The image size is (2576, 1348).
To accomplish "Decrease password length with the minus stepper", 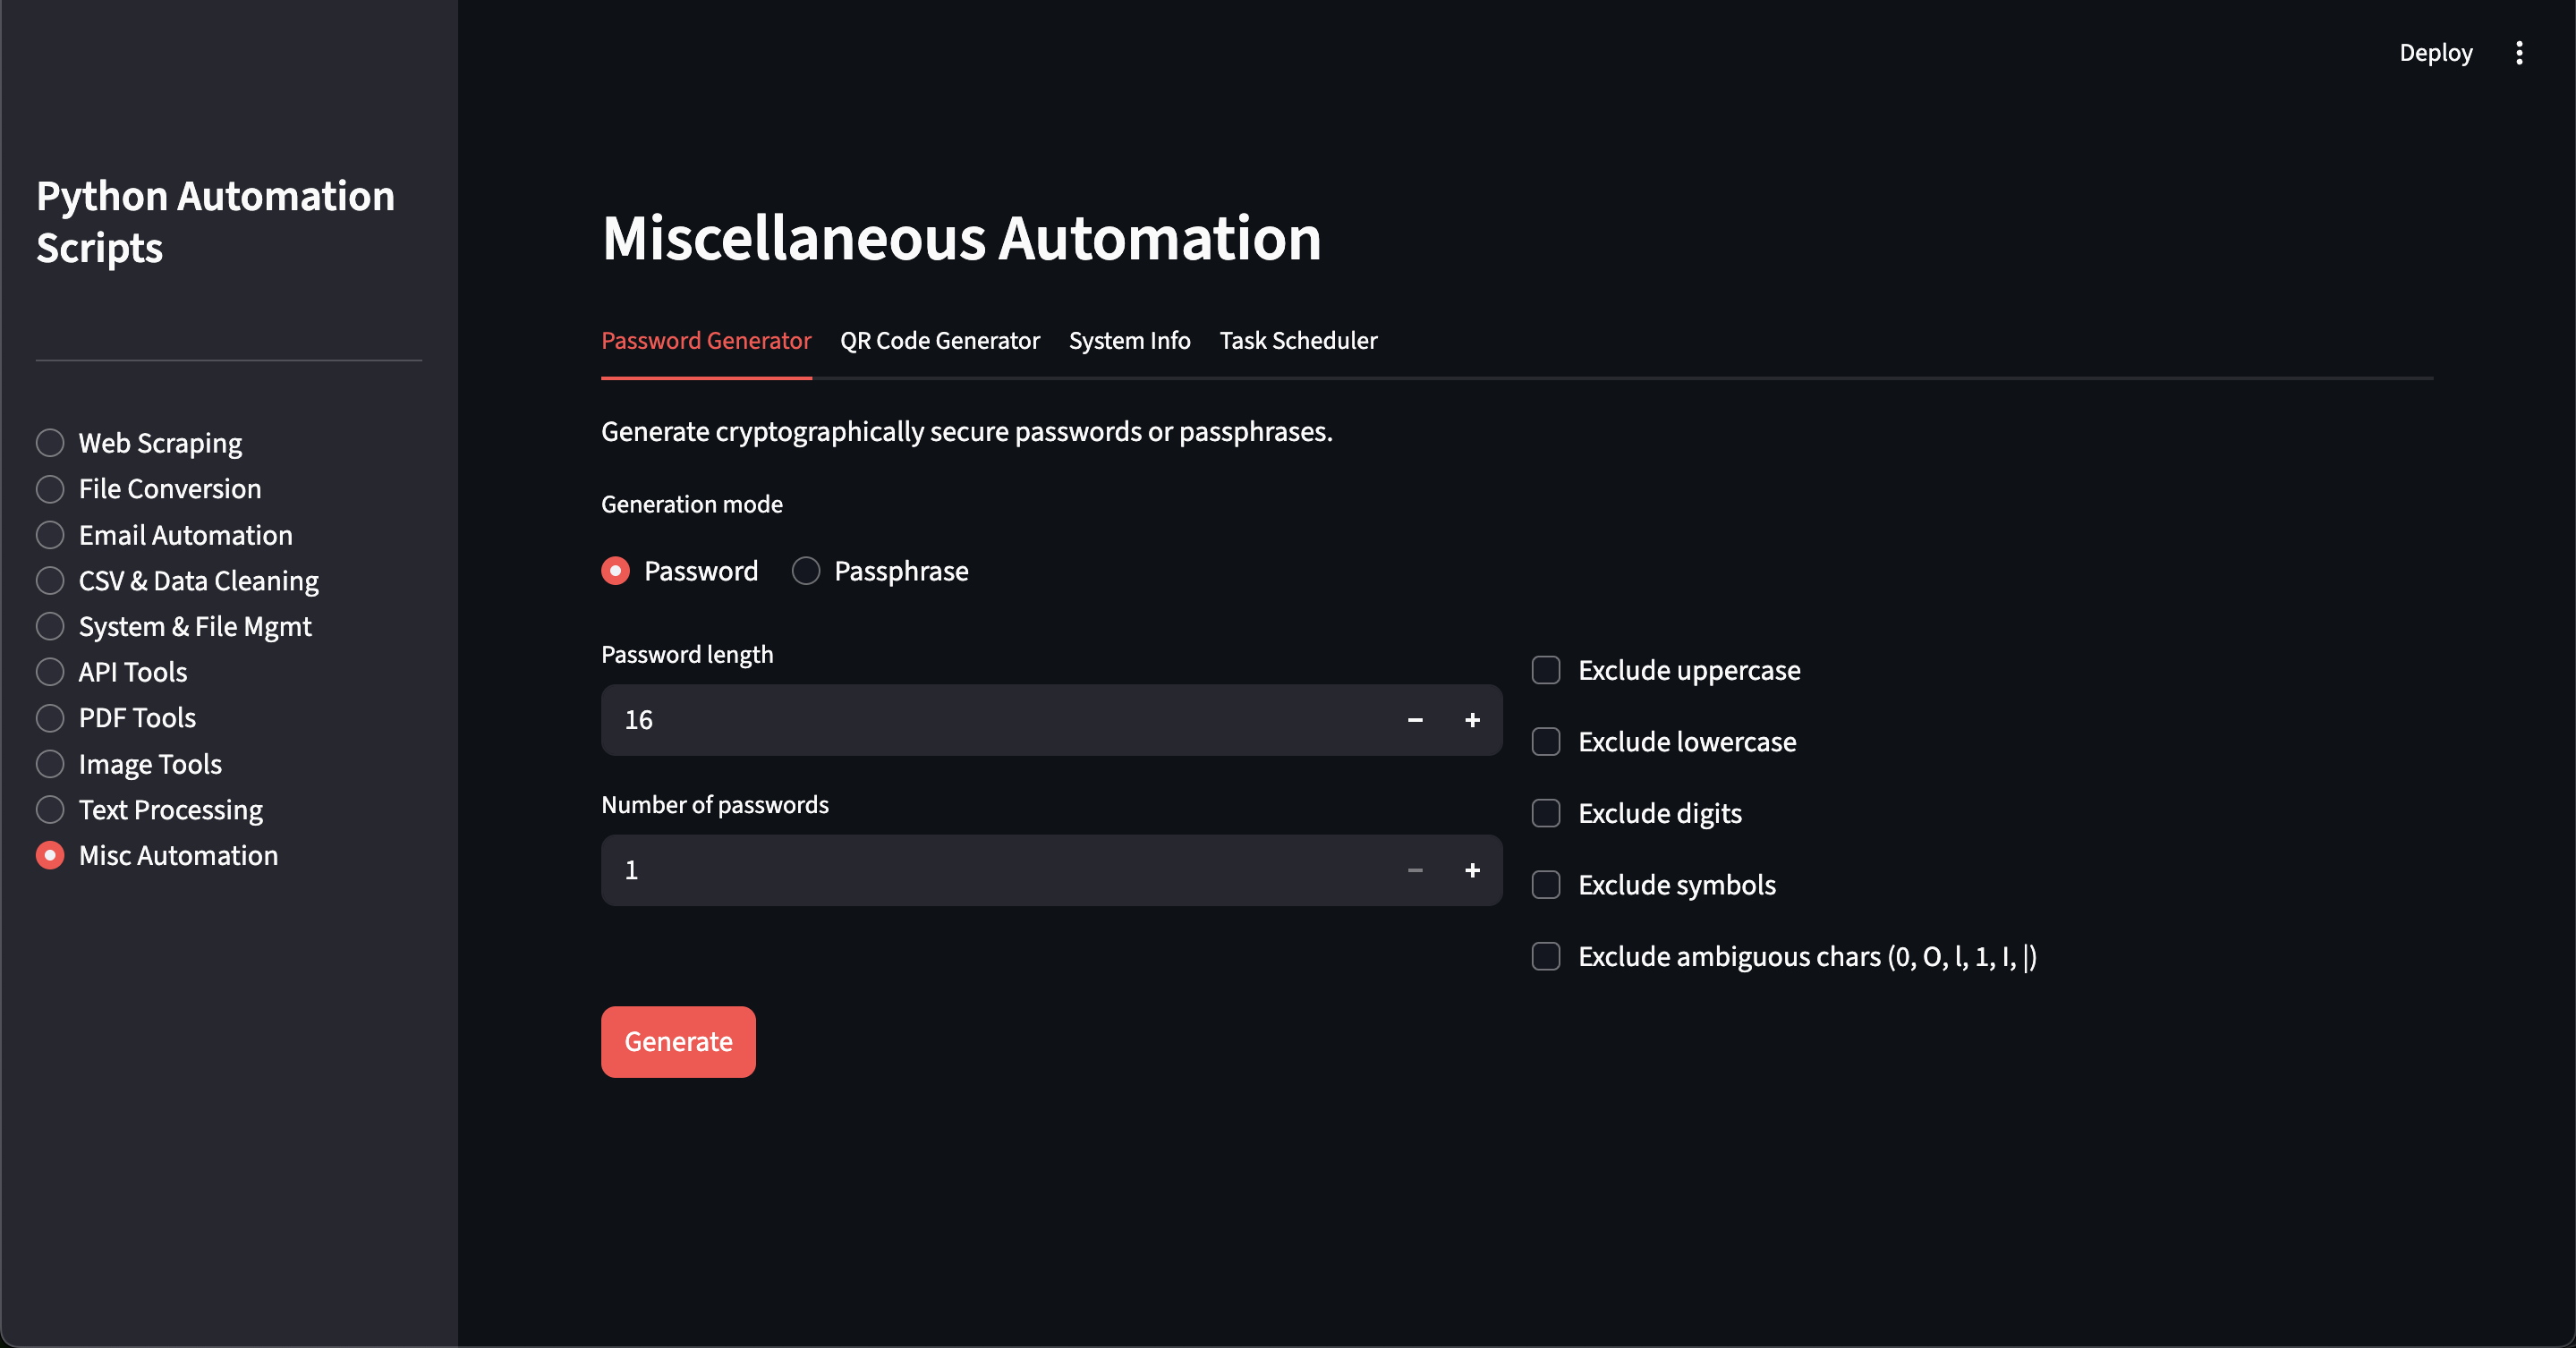I will point(1414,720).
